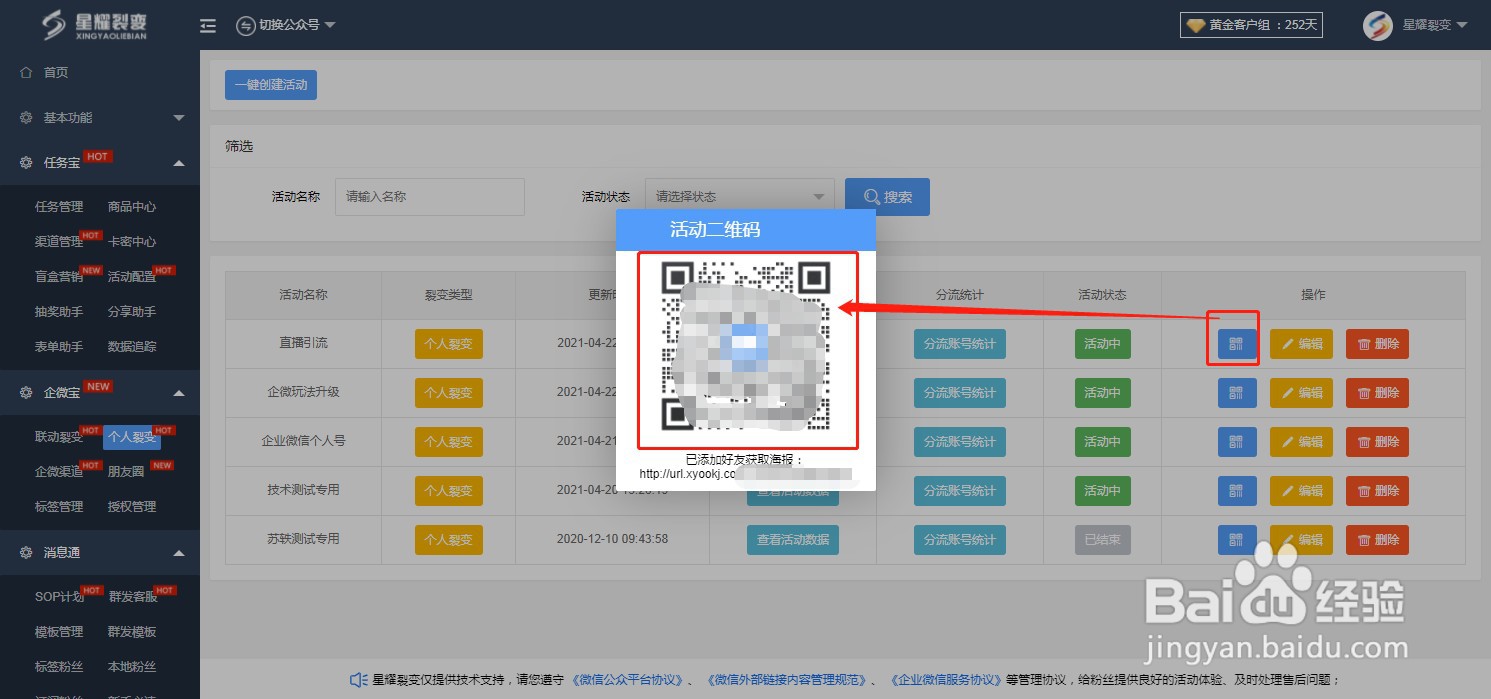This screenshot has width=1491, height=699.
Task: Open 表单助手 in the sidebar
Action: 59,347
